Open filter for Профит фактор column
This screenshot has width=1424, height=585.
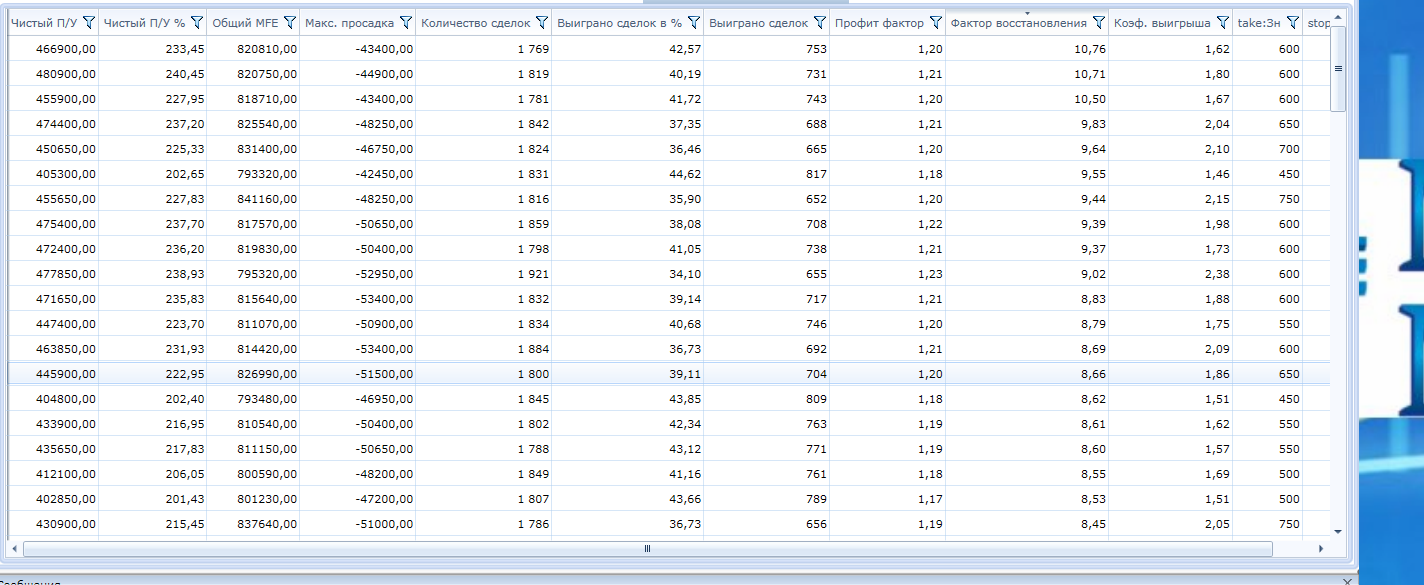click(935, 22)
